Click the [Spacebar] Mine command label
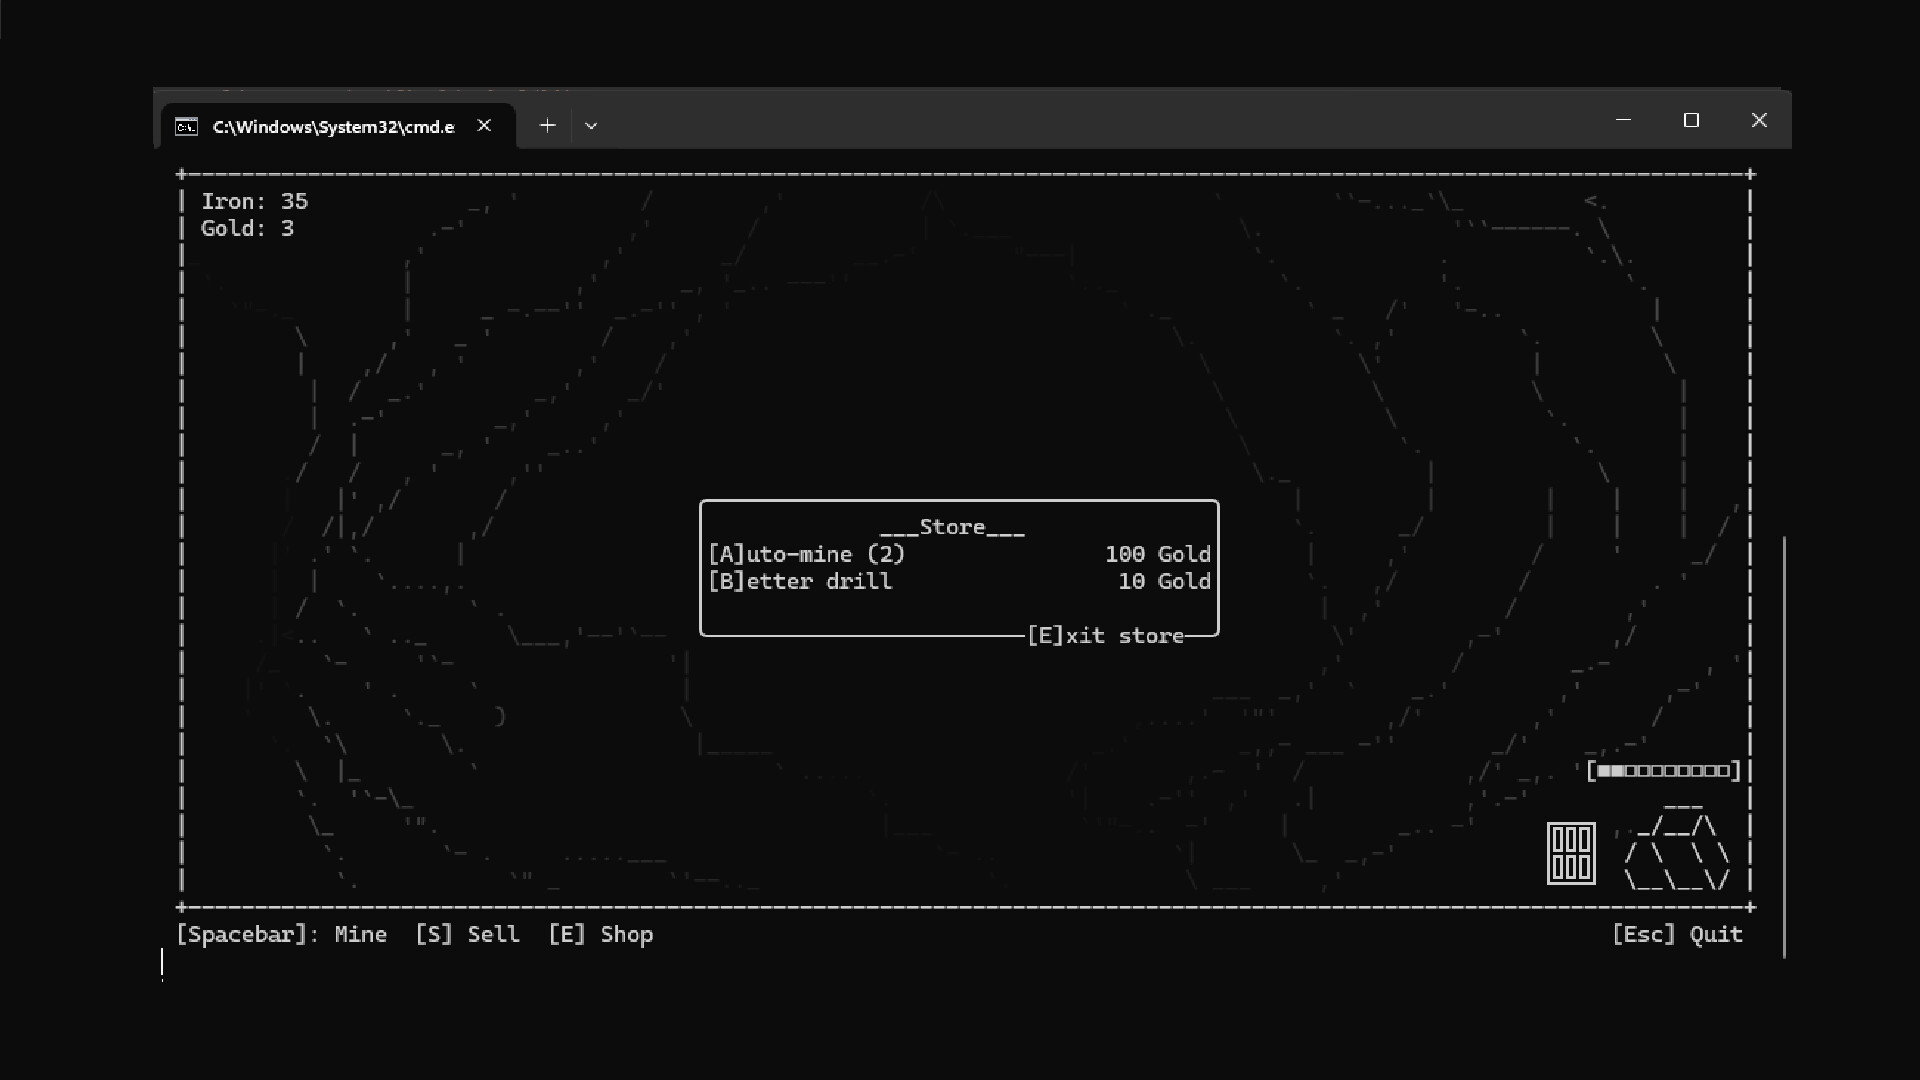The image size is (1920, 1080). coord(281,934)
